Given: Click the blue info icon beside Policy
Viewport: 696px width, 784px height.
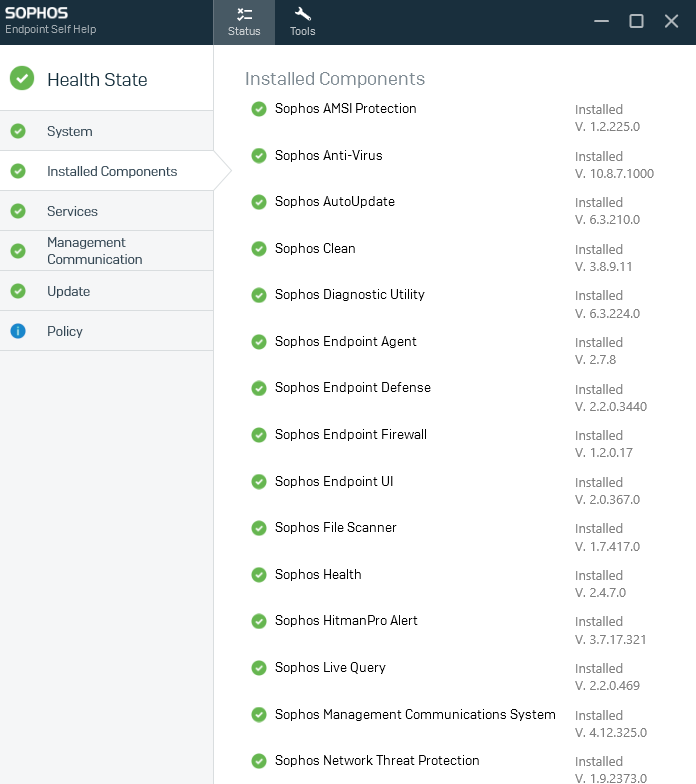Looking at the screenshot, I should (x=18, y=331).
